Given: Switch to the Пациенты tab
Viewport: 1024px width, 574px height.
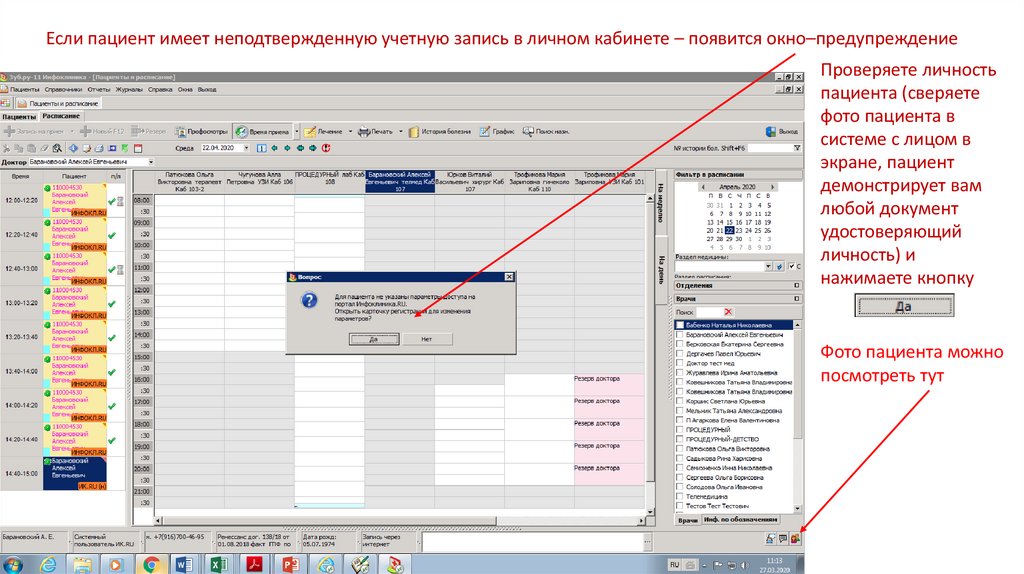Looking at the screenshot, I should (19, 117).
